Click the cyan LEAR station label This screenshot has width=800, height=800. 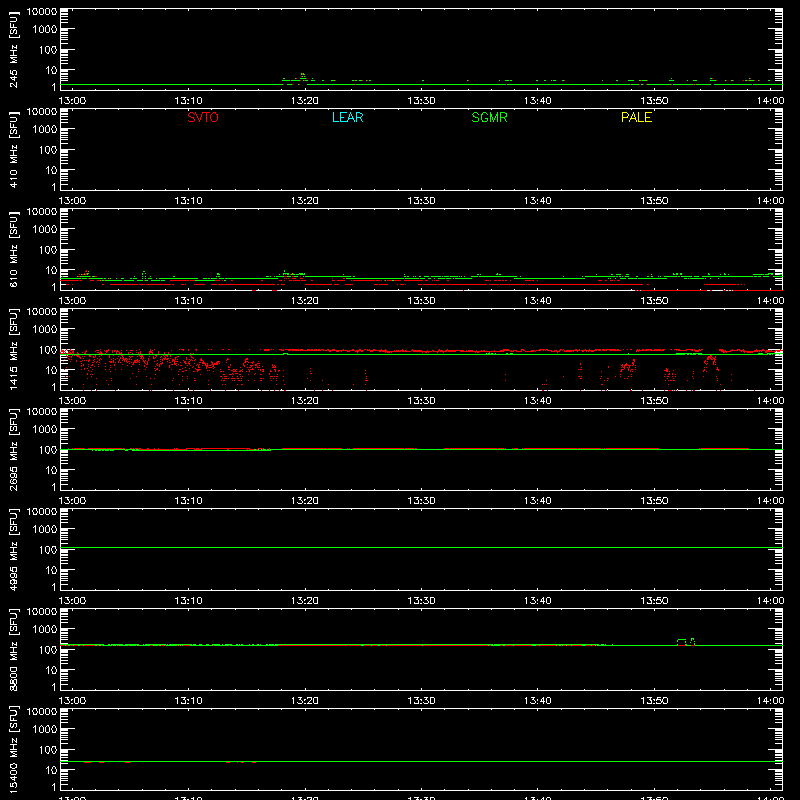[x=347, y=117]
